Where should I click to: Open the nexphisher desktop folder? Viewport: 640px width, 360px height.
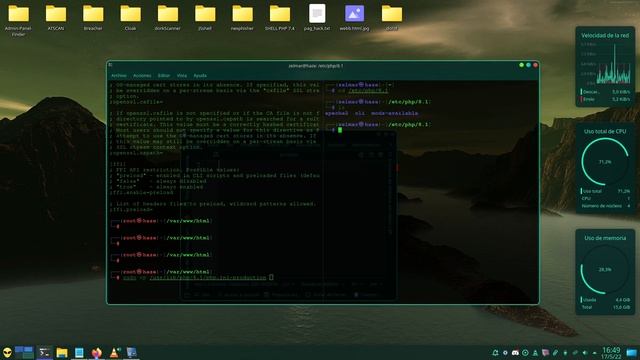pyautogui.click(x=242, y=18)
